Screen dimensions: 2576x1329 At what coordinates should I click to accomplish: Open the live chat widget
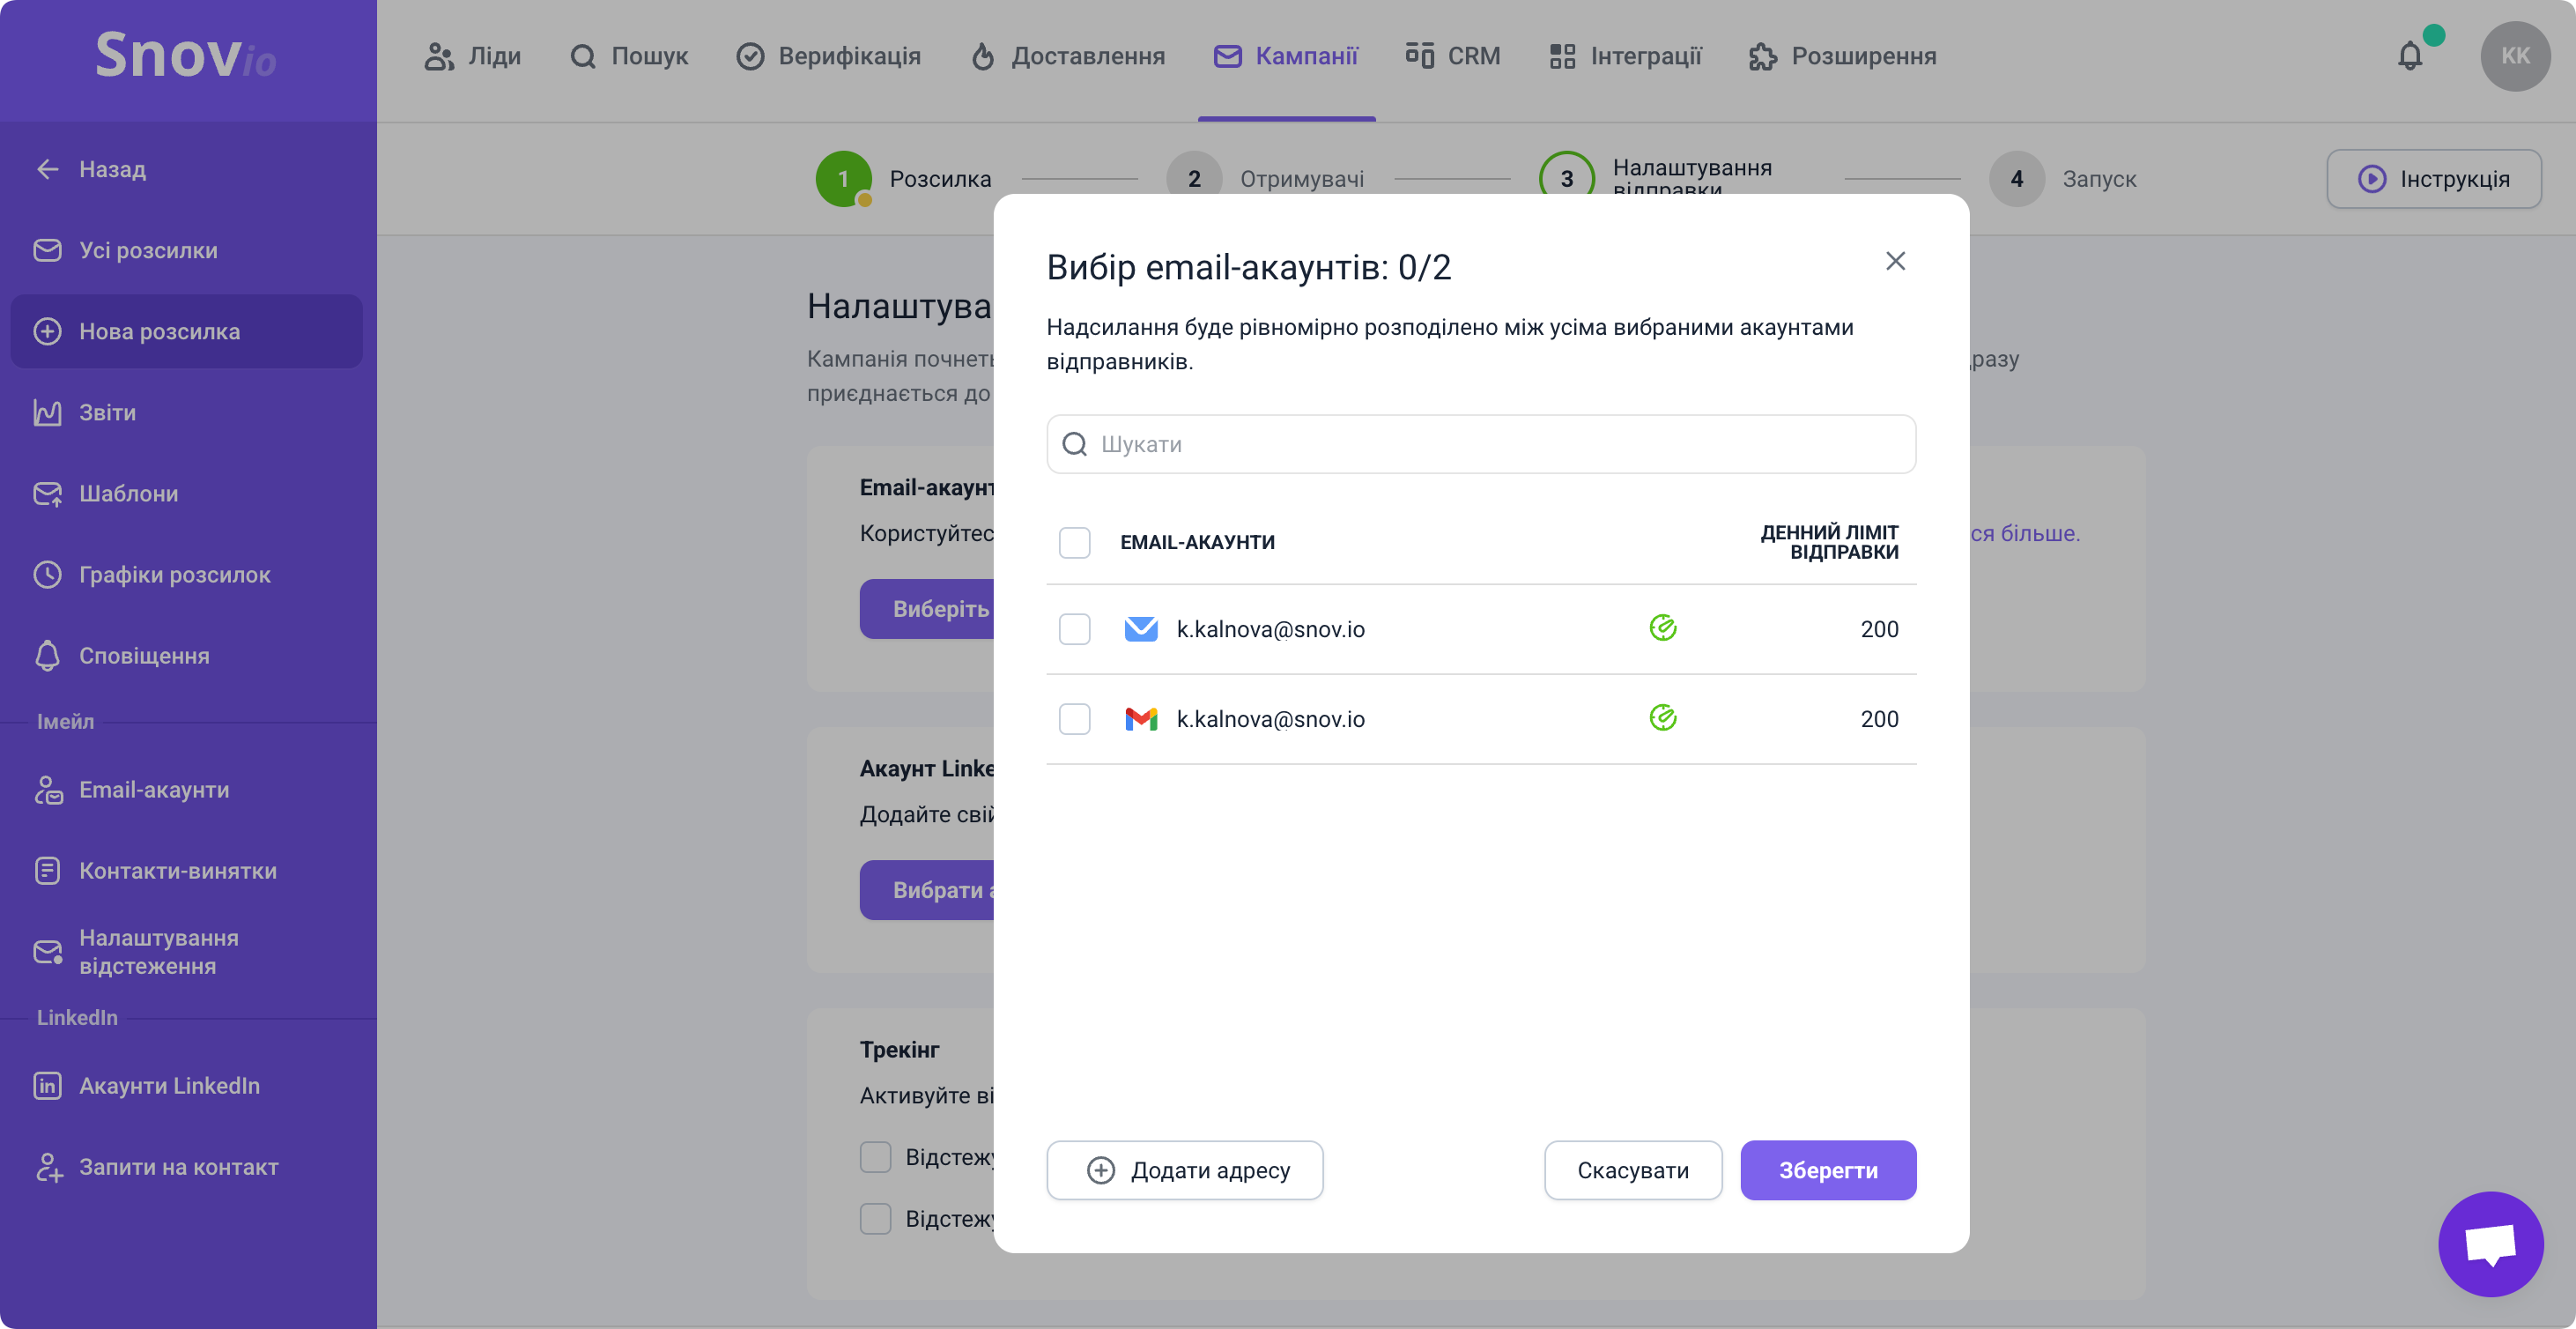[x=2490, y=1244]
